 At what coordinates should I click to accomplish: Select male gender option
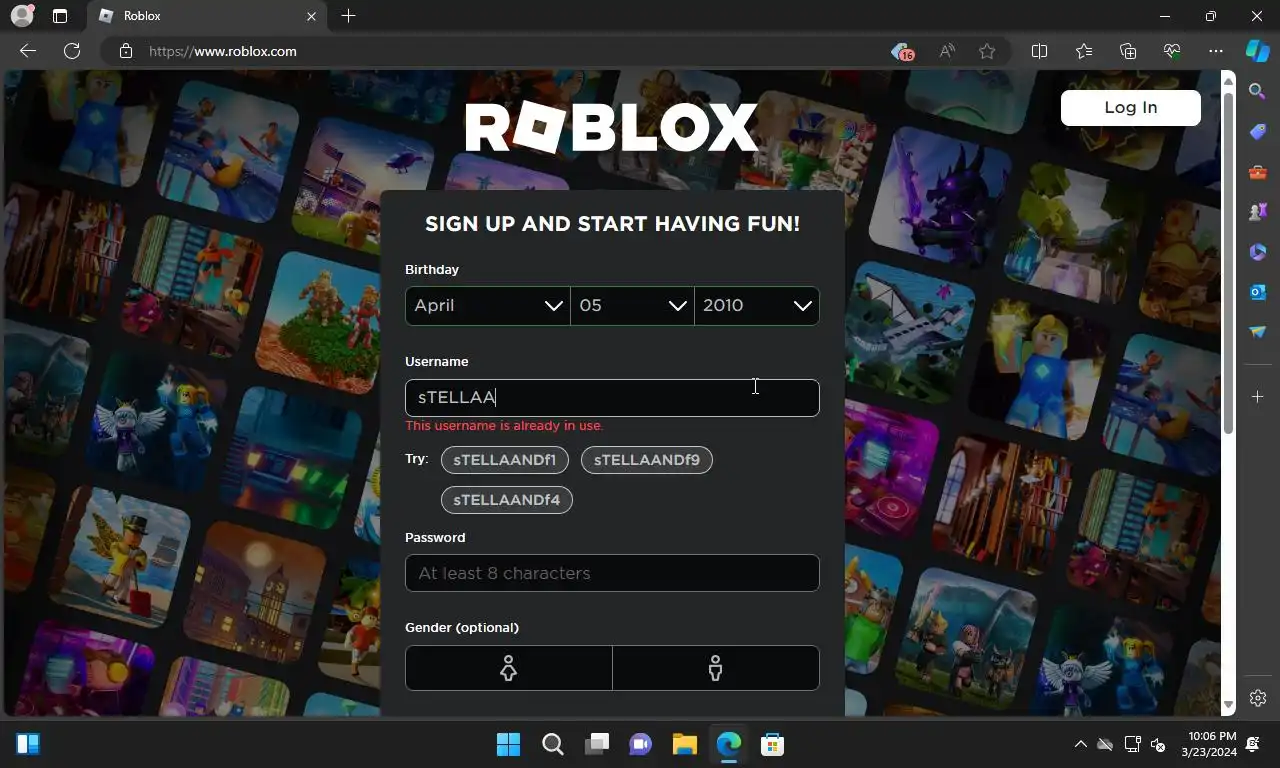tap(715, 668)
